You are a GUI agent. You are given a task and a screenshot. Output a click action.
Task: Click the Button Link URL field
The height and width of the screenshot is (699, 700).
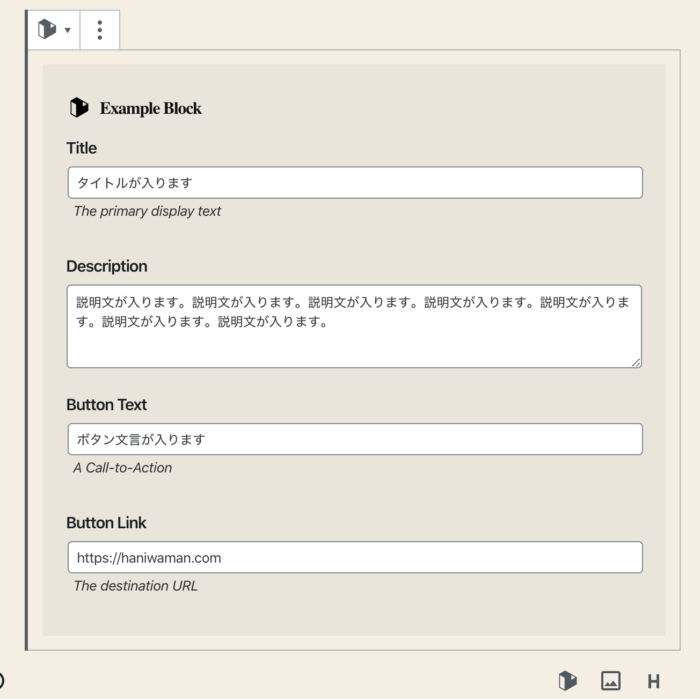355,558
